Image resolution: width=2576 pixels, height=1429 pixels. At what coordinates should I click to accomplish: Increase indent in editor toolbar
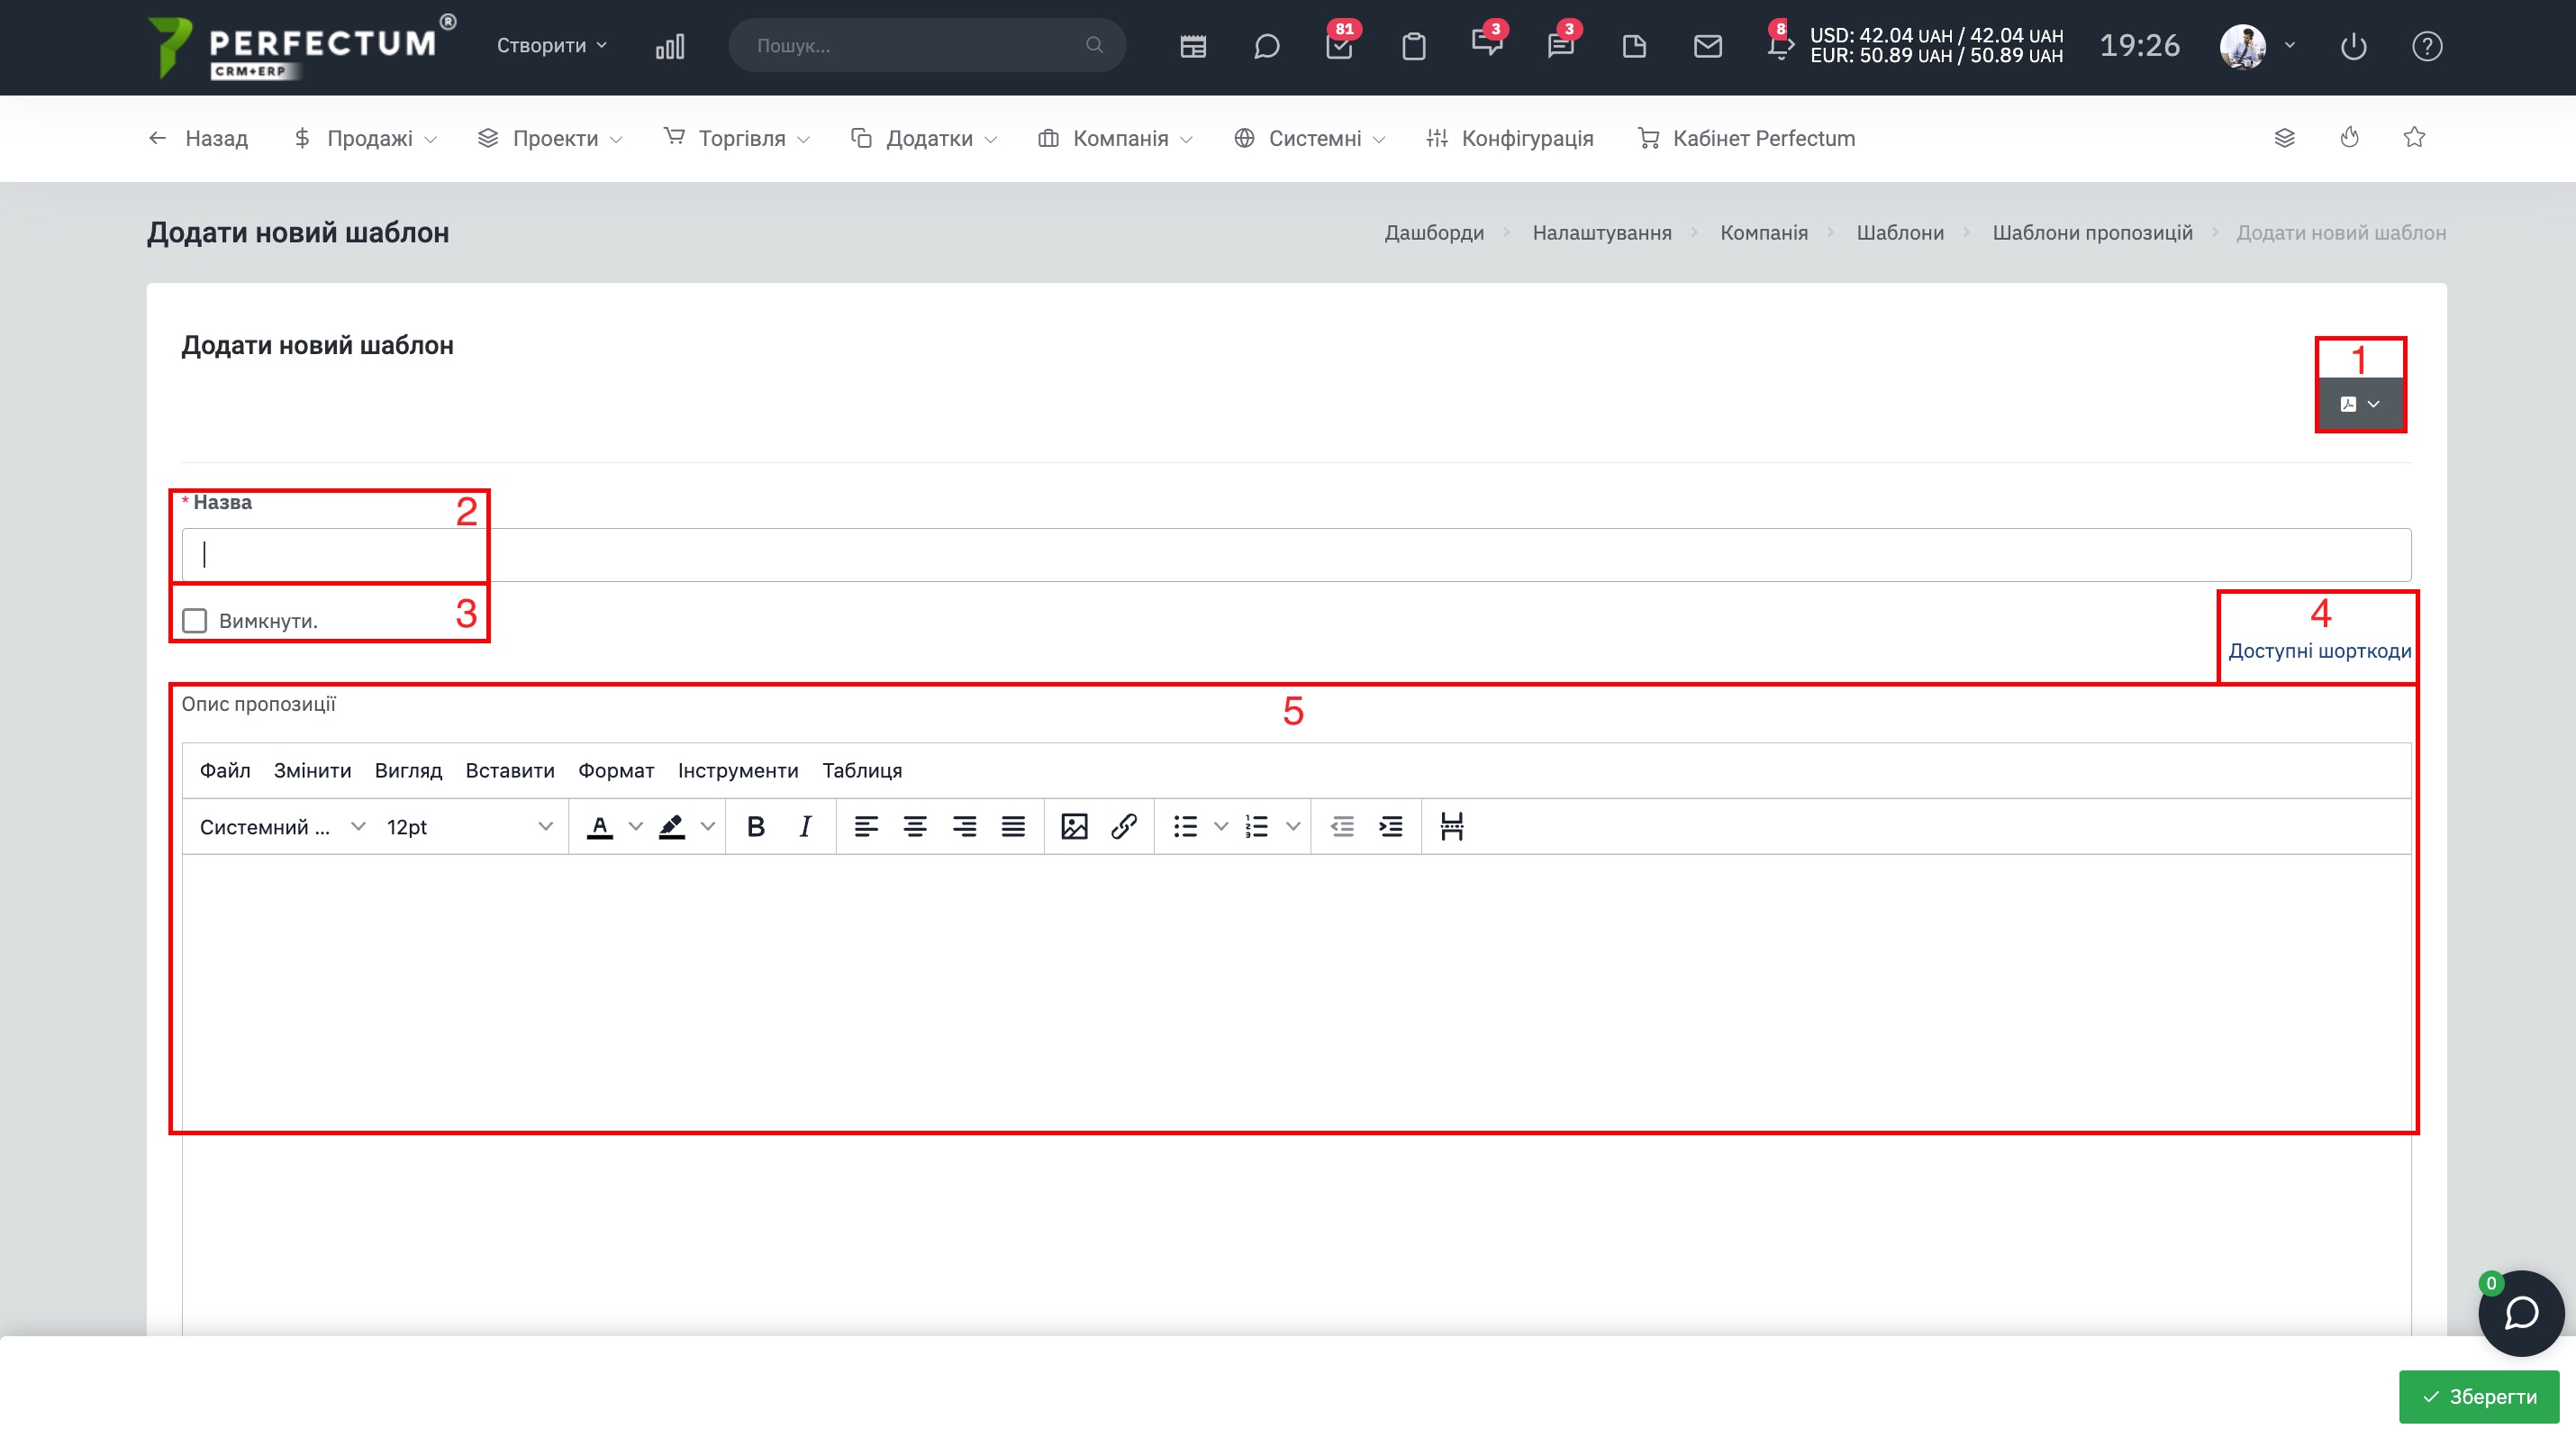point(1391,826)
